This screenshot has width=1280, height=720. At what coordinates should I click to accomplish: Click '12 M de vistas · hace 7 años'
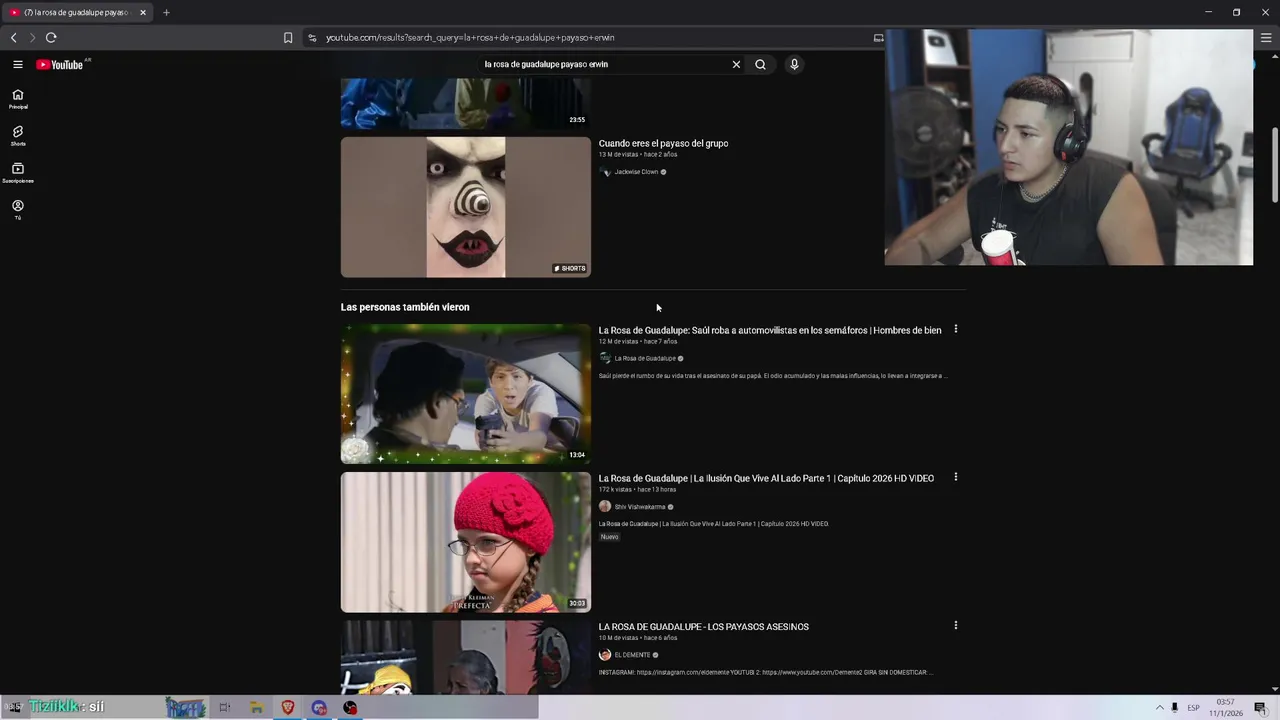(x=638, y=341)
